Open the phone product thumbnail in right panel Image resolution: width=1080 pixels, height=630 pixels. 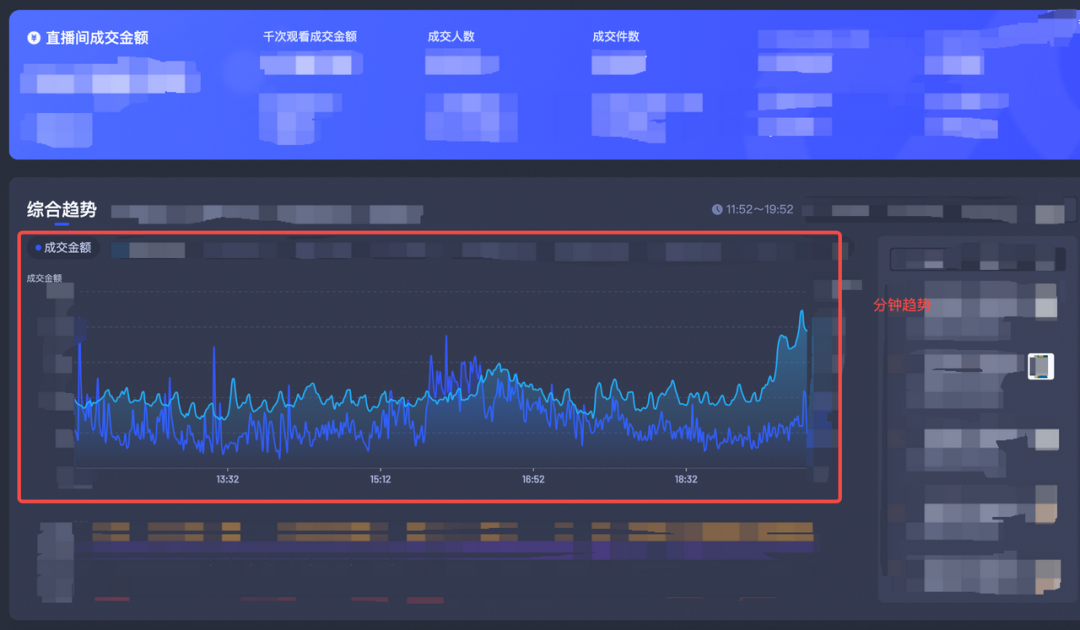[1041, 366]
